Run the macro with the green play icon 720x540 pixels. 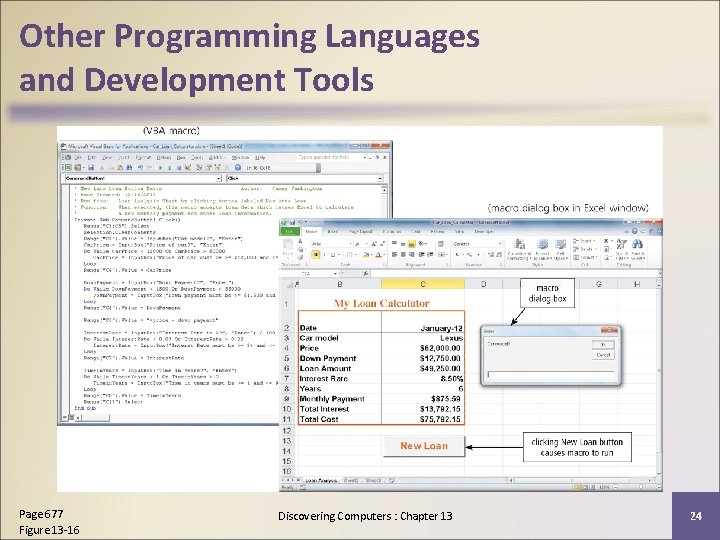pyautogui.click(x=160, y=168)
